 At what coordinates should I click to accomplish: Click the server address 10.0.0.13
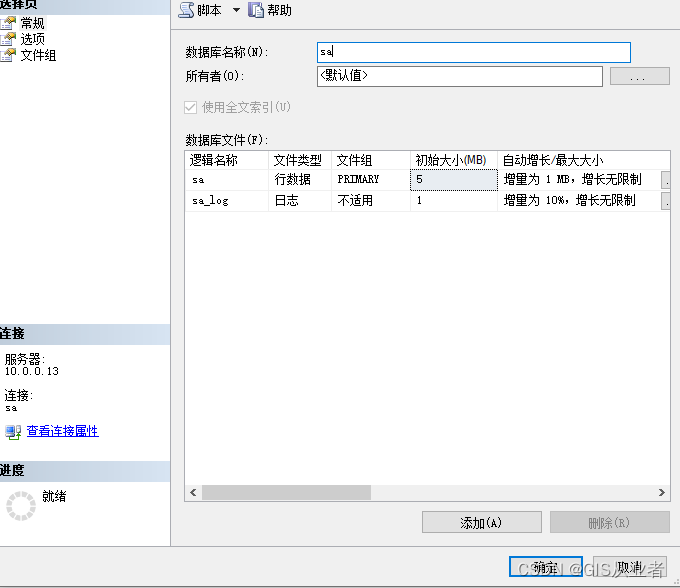[x=32, y=371]
